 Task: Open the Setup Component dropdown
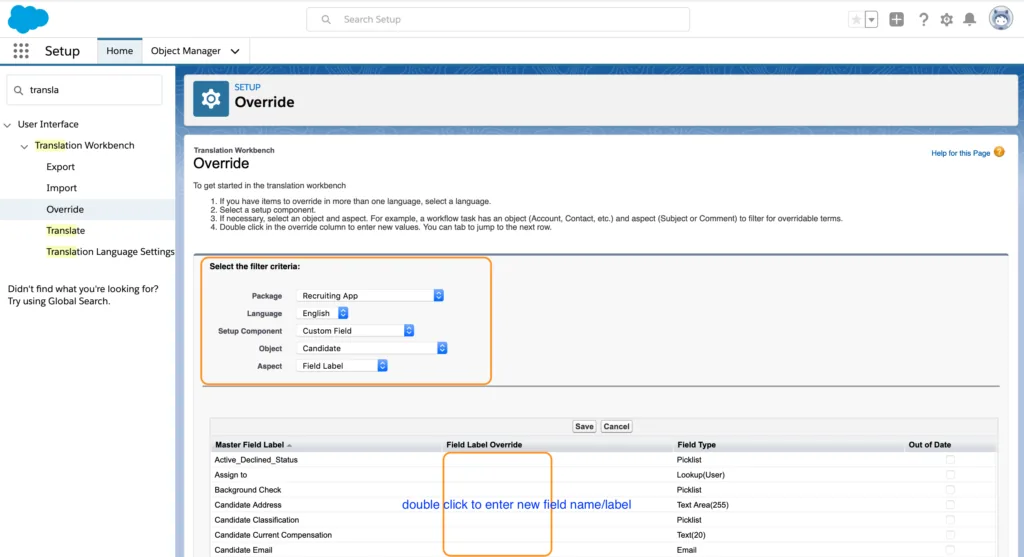[x=355, y=331]
